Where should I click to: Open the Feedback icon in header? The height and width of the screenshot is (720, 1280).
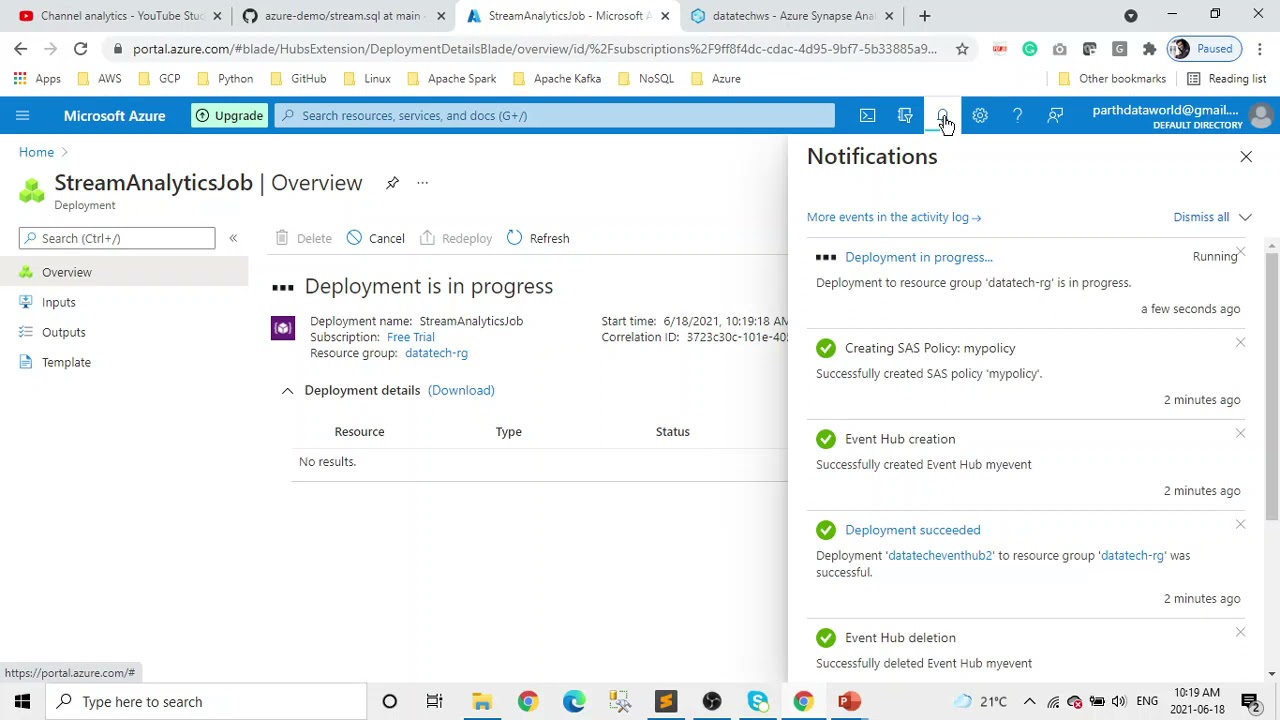click(x=1055, y=116)
